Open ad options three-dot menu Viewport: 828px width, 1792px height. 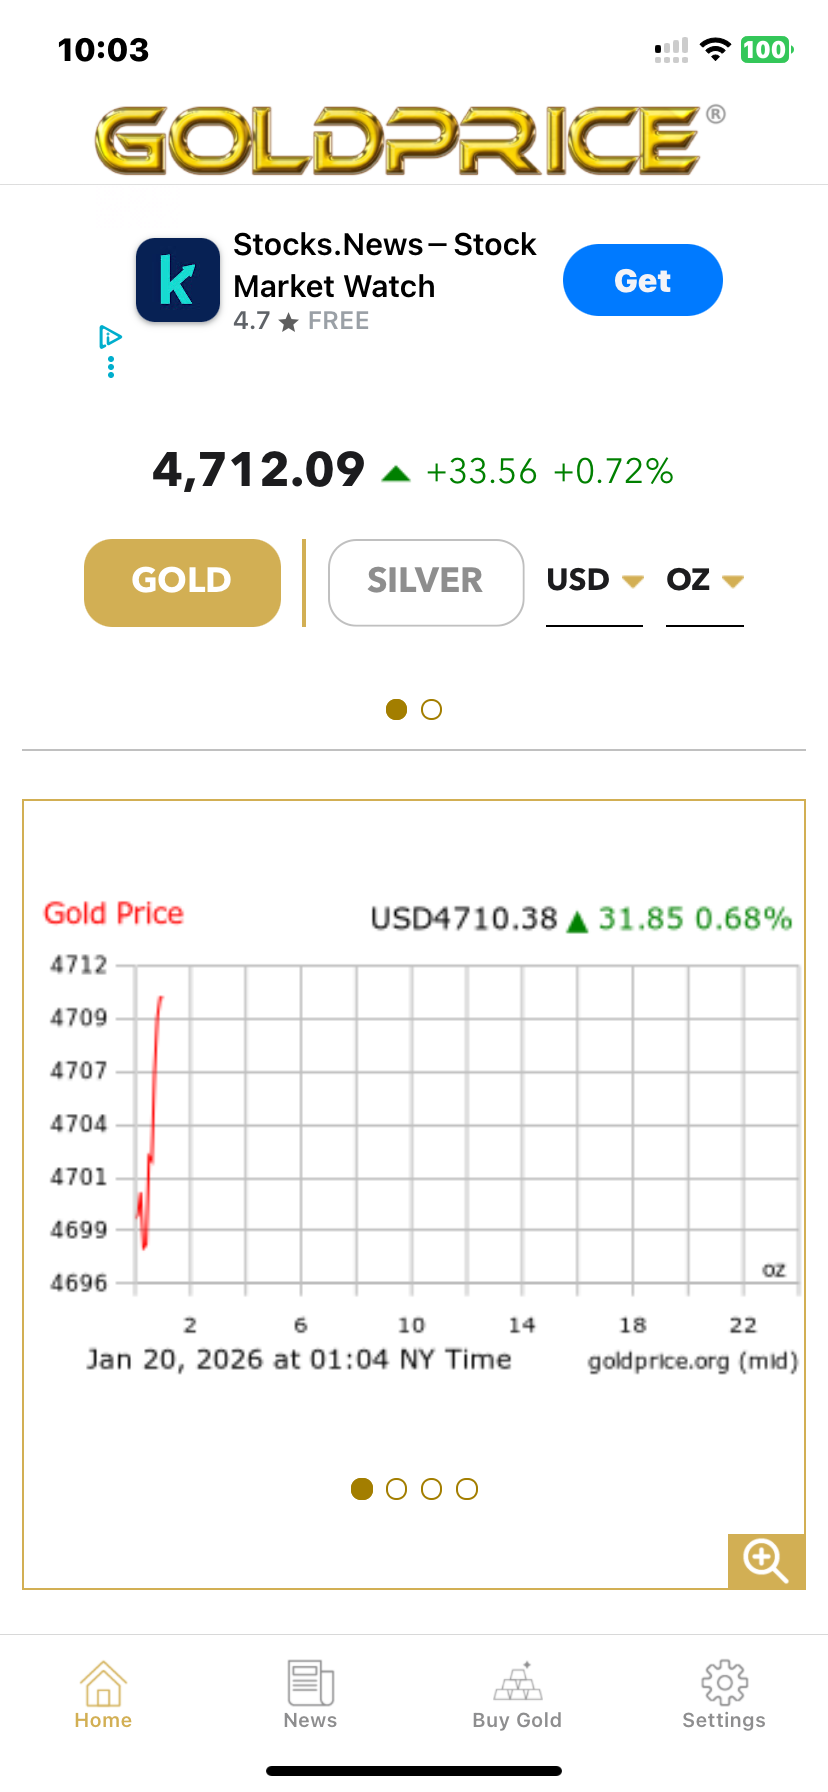point(111,368)
